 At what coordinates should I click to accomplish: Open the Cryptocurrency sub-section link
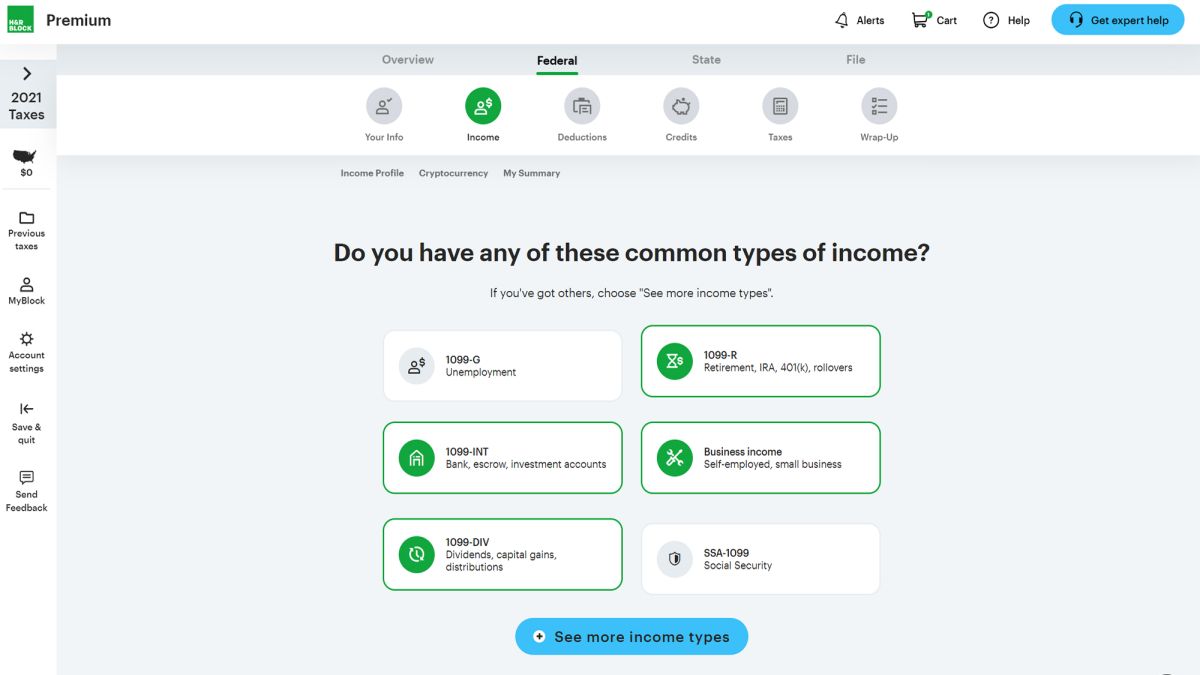(x=453, y=173)
